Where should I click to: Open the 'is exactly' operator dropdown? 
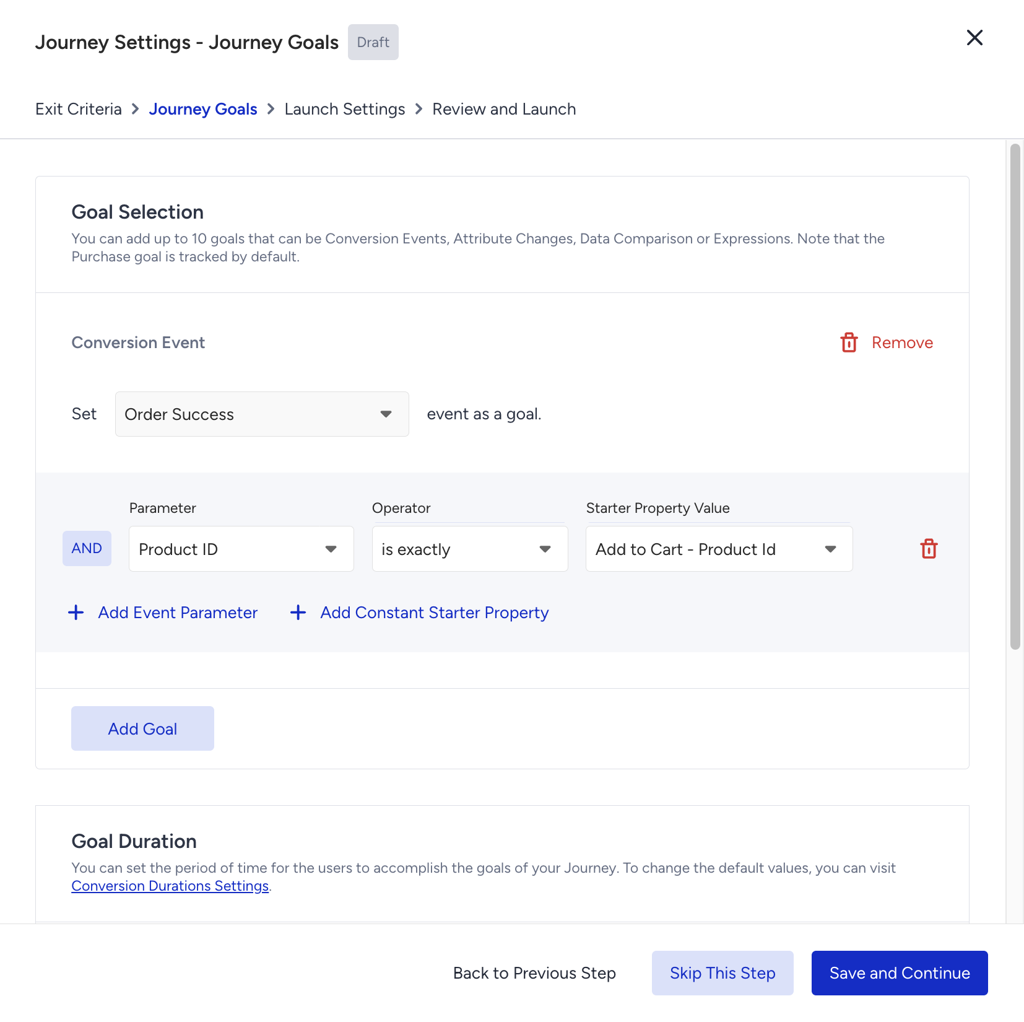(470, 549)
